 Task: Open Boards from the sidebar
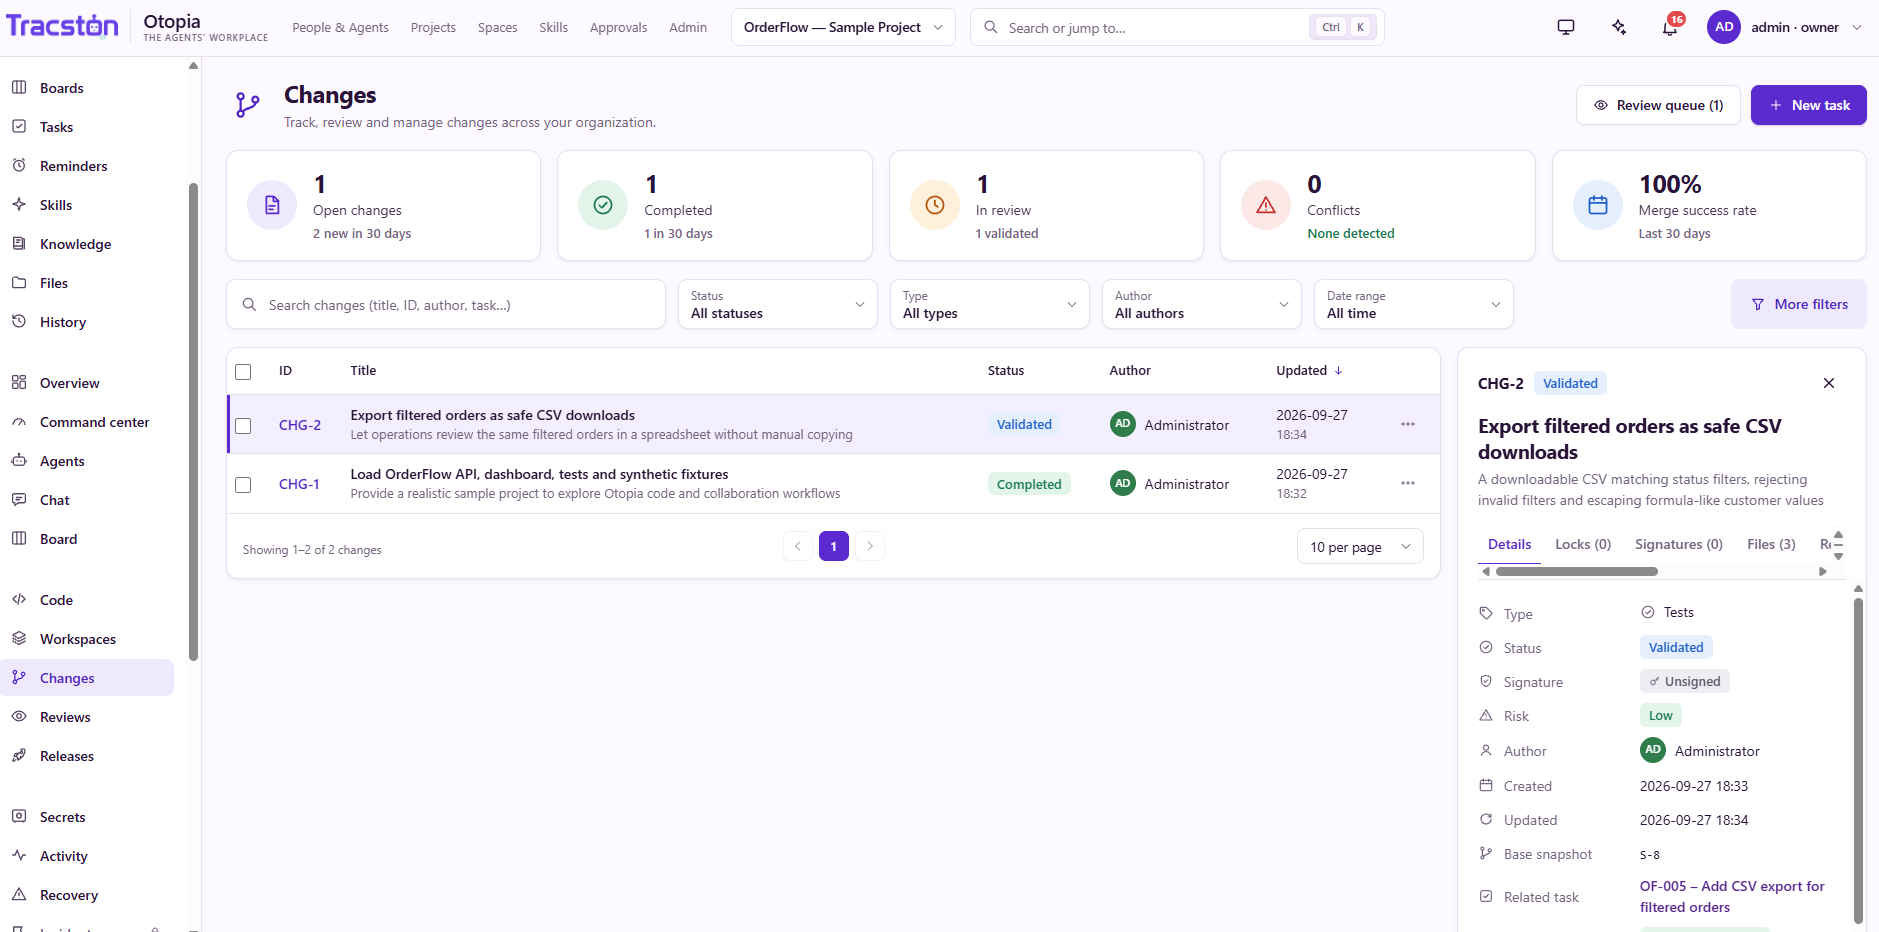87,88
